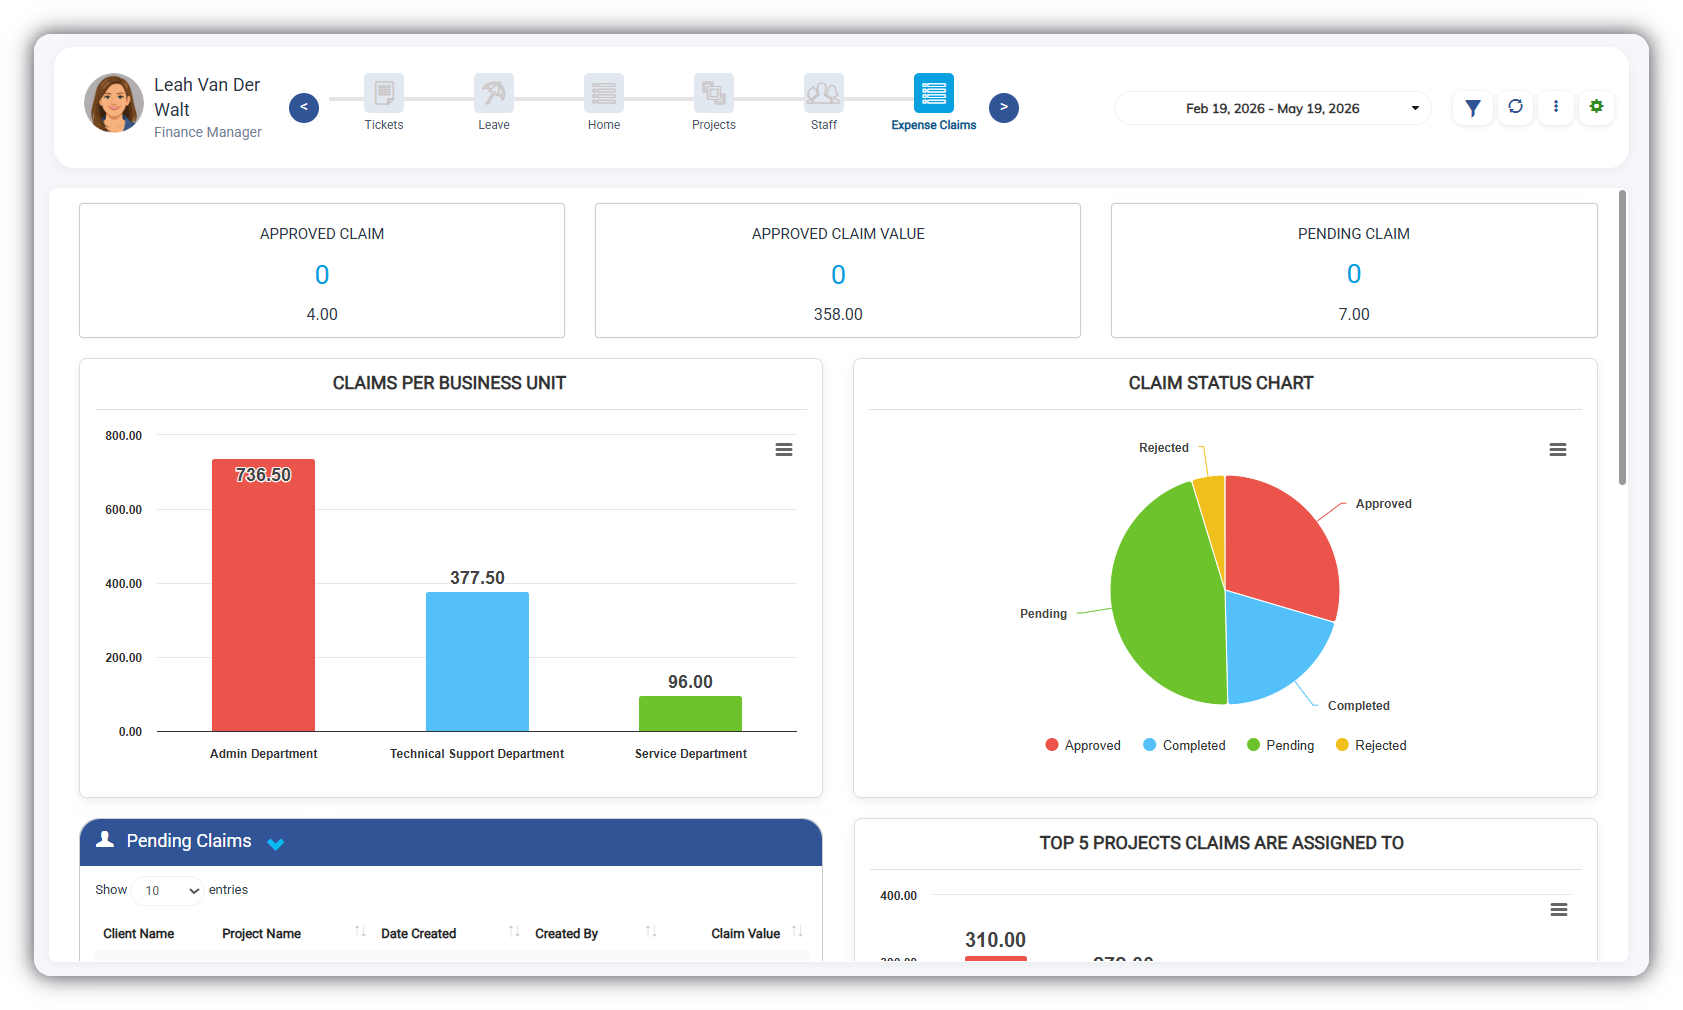Click the Pending Claims person icon
The height and width of the screenshot is (1010, 1683).
pyautogui.click(x=105, y=840)
